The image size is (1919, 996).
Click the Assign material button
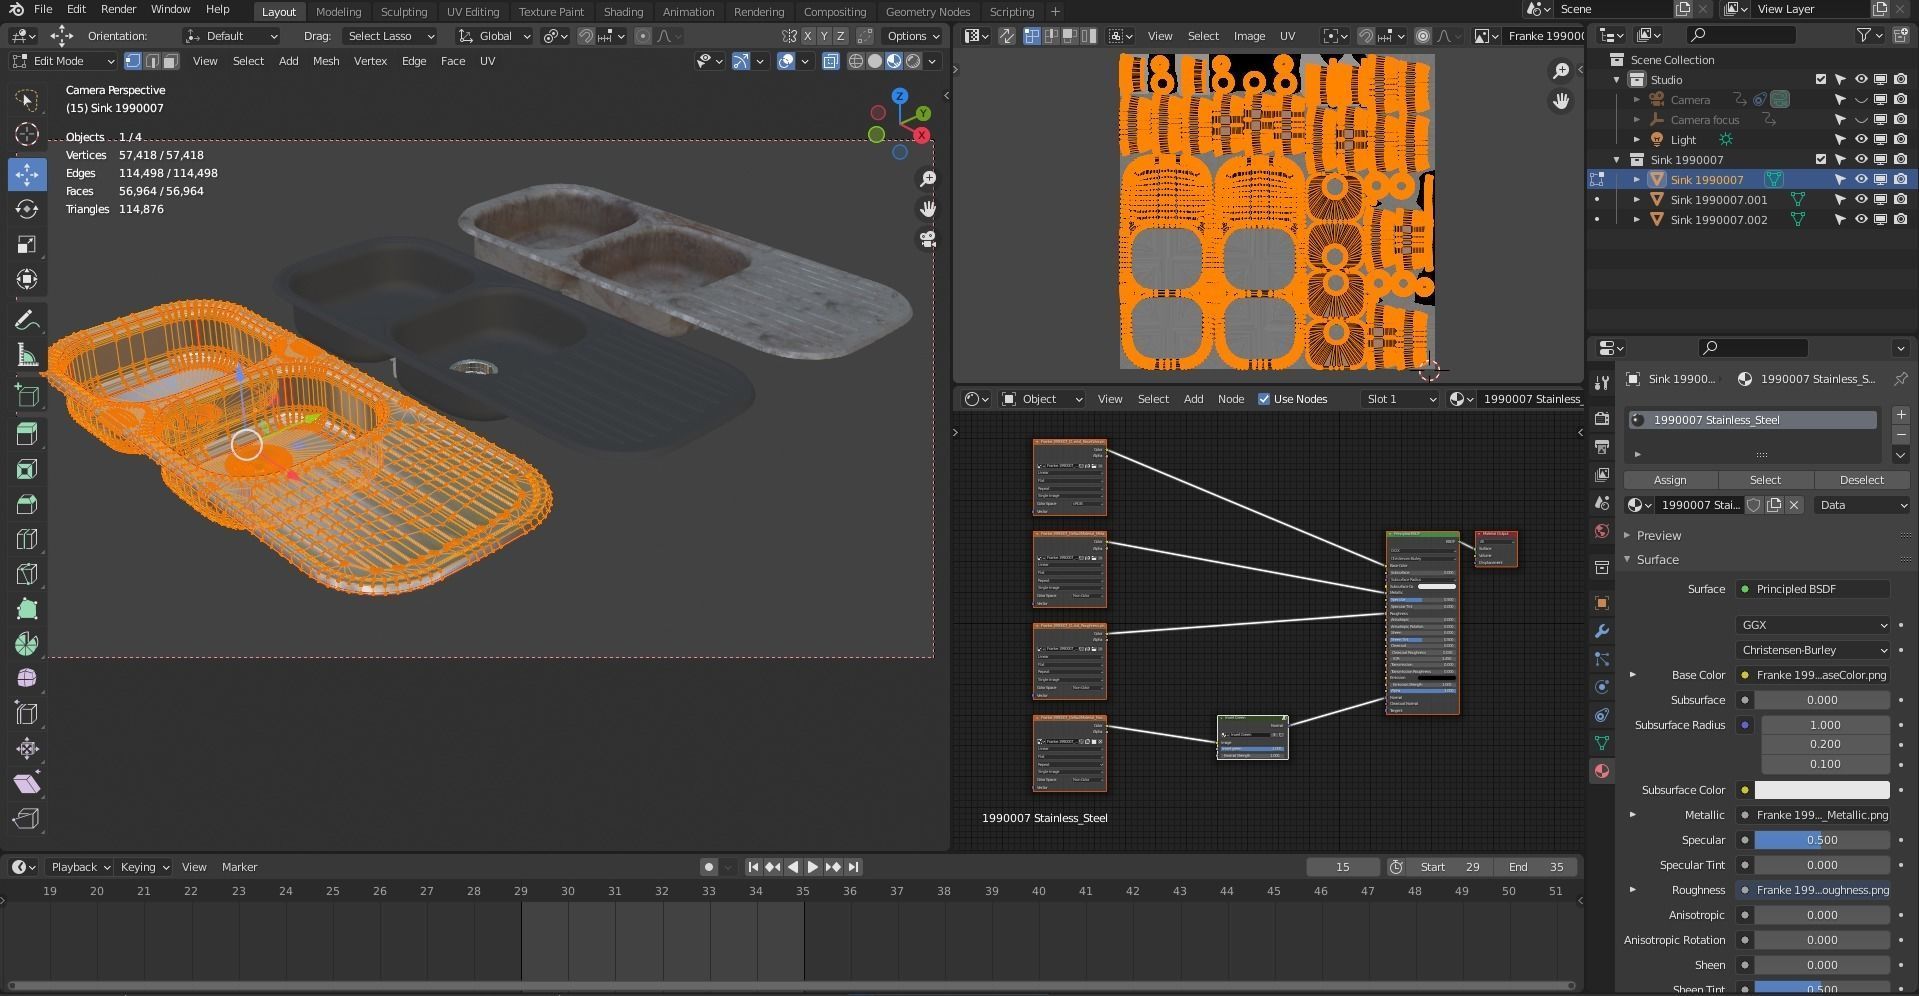coord(1669,480)
